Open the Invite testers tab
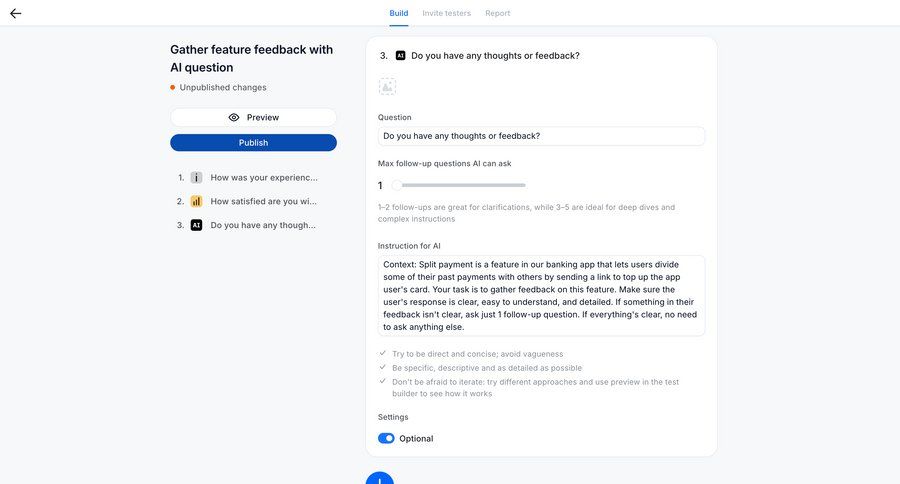This screenshot has width=900, height=484. coord(446,13)
